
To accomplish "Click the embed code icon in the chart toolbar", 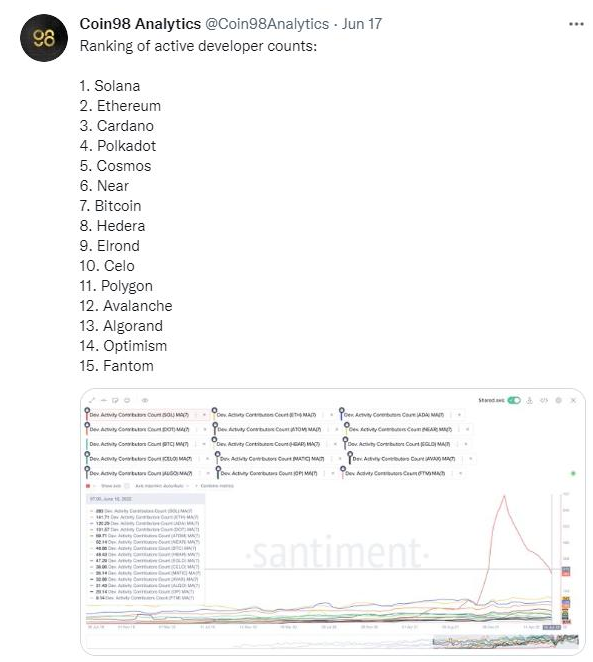I will tap(544, 400).
